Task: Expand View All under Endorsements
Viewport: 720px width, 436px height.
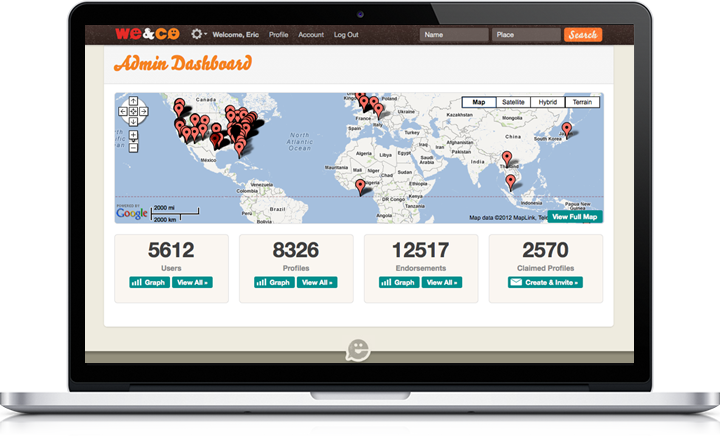Action: (441, 283)
